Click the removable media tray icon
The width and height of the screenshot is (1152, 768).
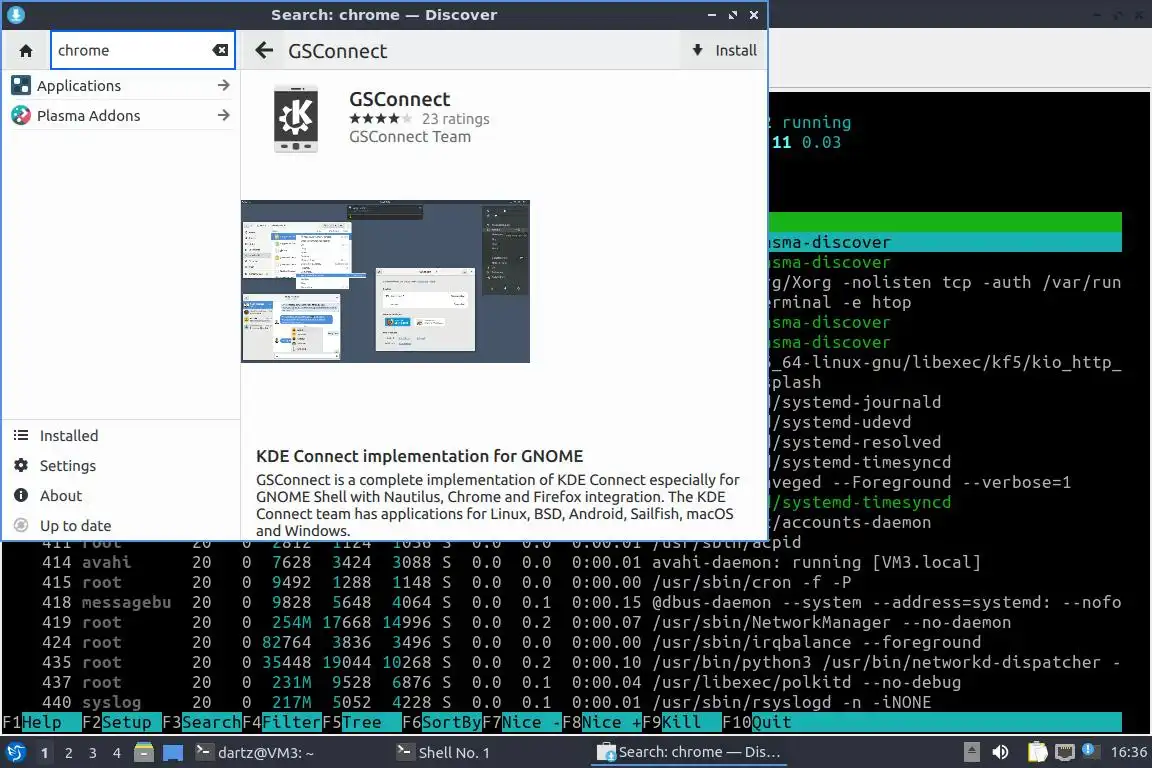(971, 752)
